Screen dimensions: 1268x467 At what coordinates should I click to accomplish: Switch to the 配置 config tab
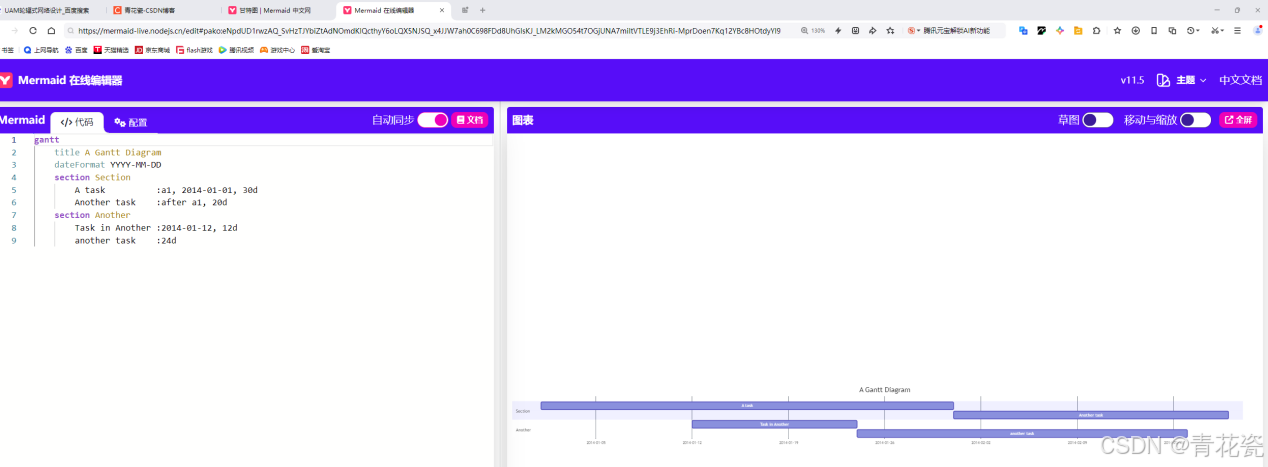coord(131,122)
